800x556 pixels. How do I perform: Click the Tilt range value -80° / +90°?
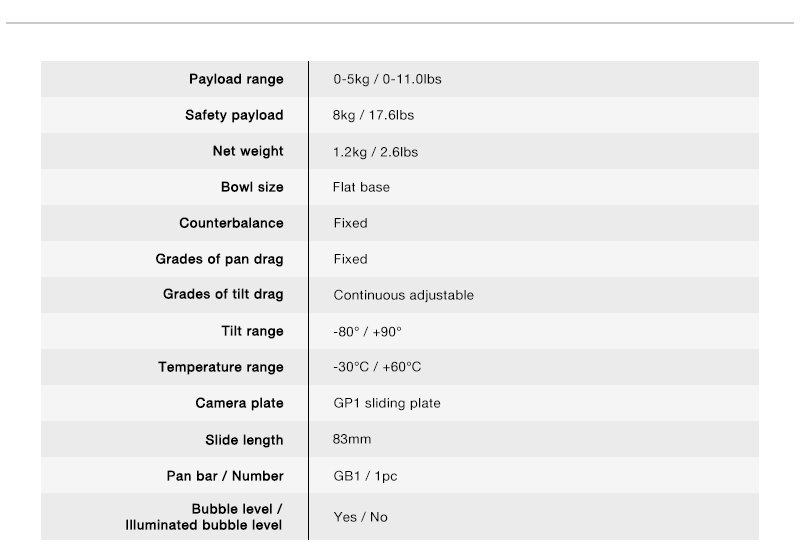[367, 332]
